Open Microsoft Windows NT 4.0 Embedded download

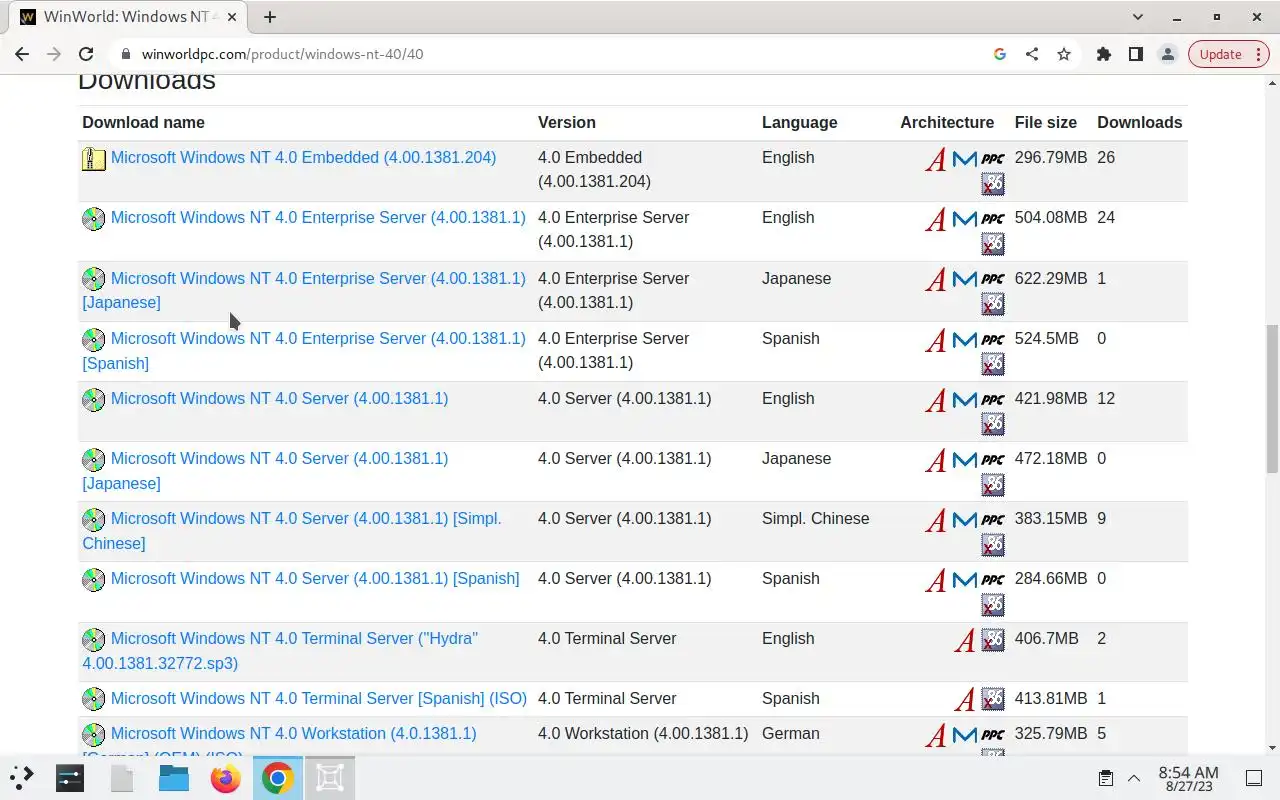[x=303, y=157]
